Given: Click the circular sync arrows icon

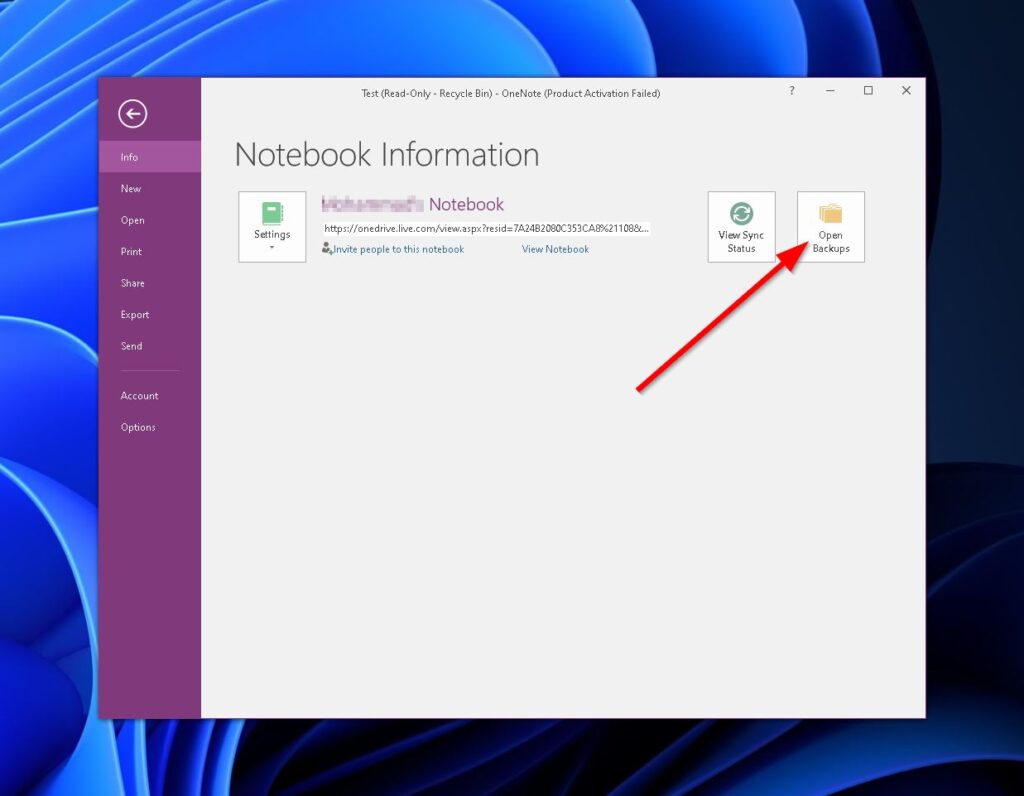Looking at the screenshot, I should 741,213.
